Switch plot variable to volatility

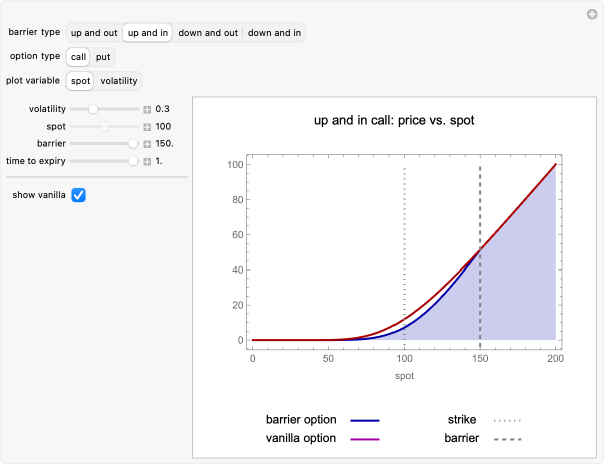tap(119, 81)
